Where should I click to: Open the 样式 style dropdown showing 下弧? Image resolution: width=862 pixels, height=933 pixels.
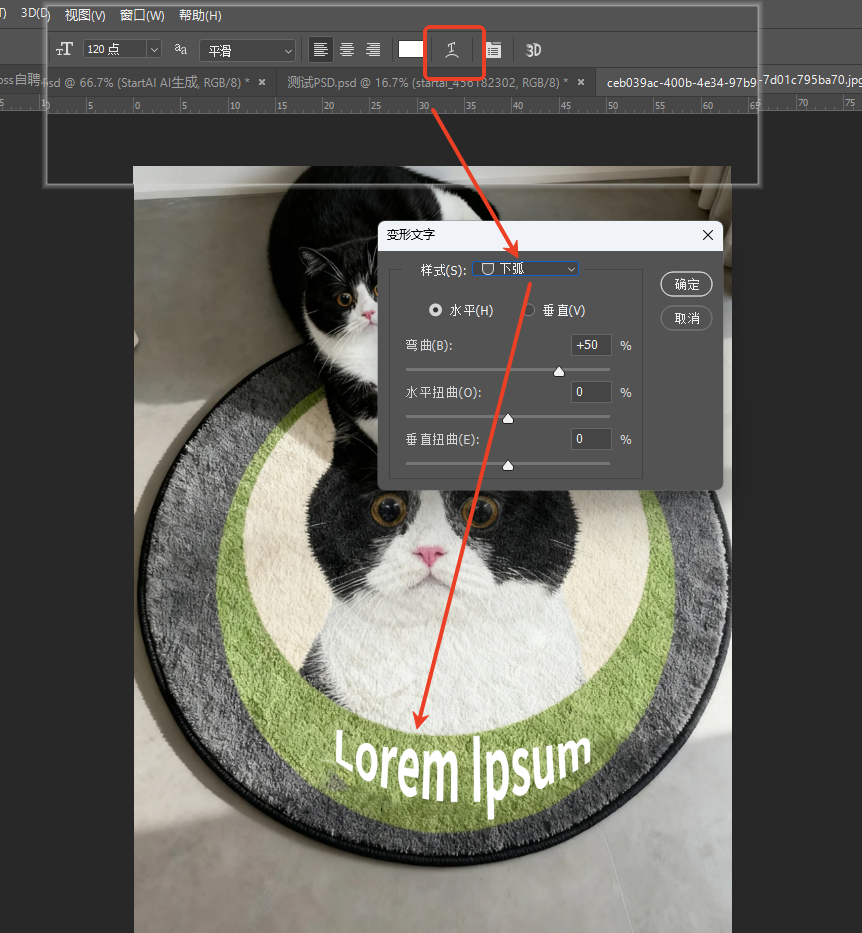pos(528,269)
